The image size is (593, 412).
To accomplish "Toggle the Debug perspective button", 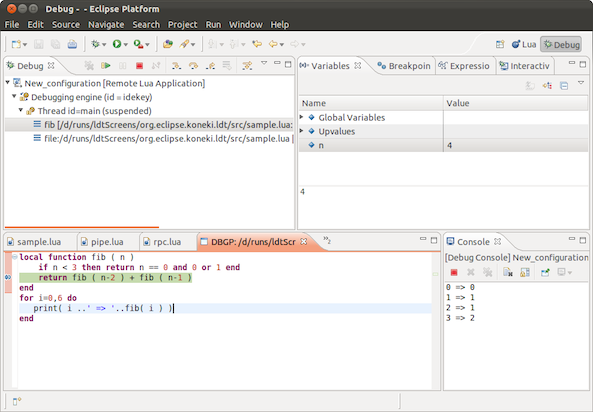I will [561, 45].
